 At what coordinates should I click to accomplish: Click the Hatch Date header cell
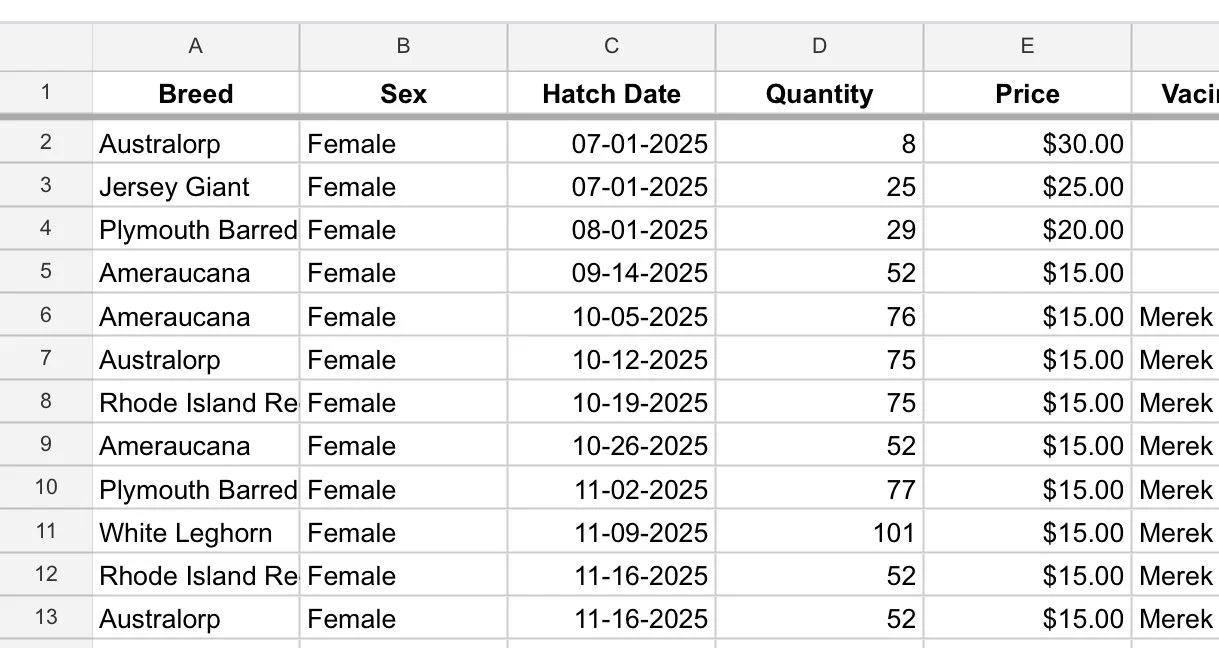pyautogui.click(x=611, y=94)
